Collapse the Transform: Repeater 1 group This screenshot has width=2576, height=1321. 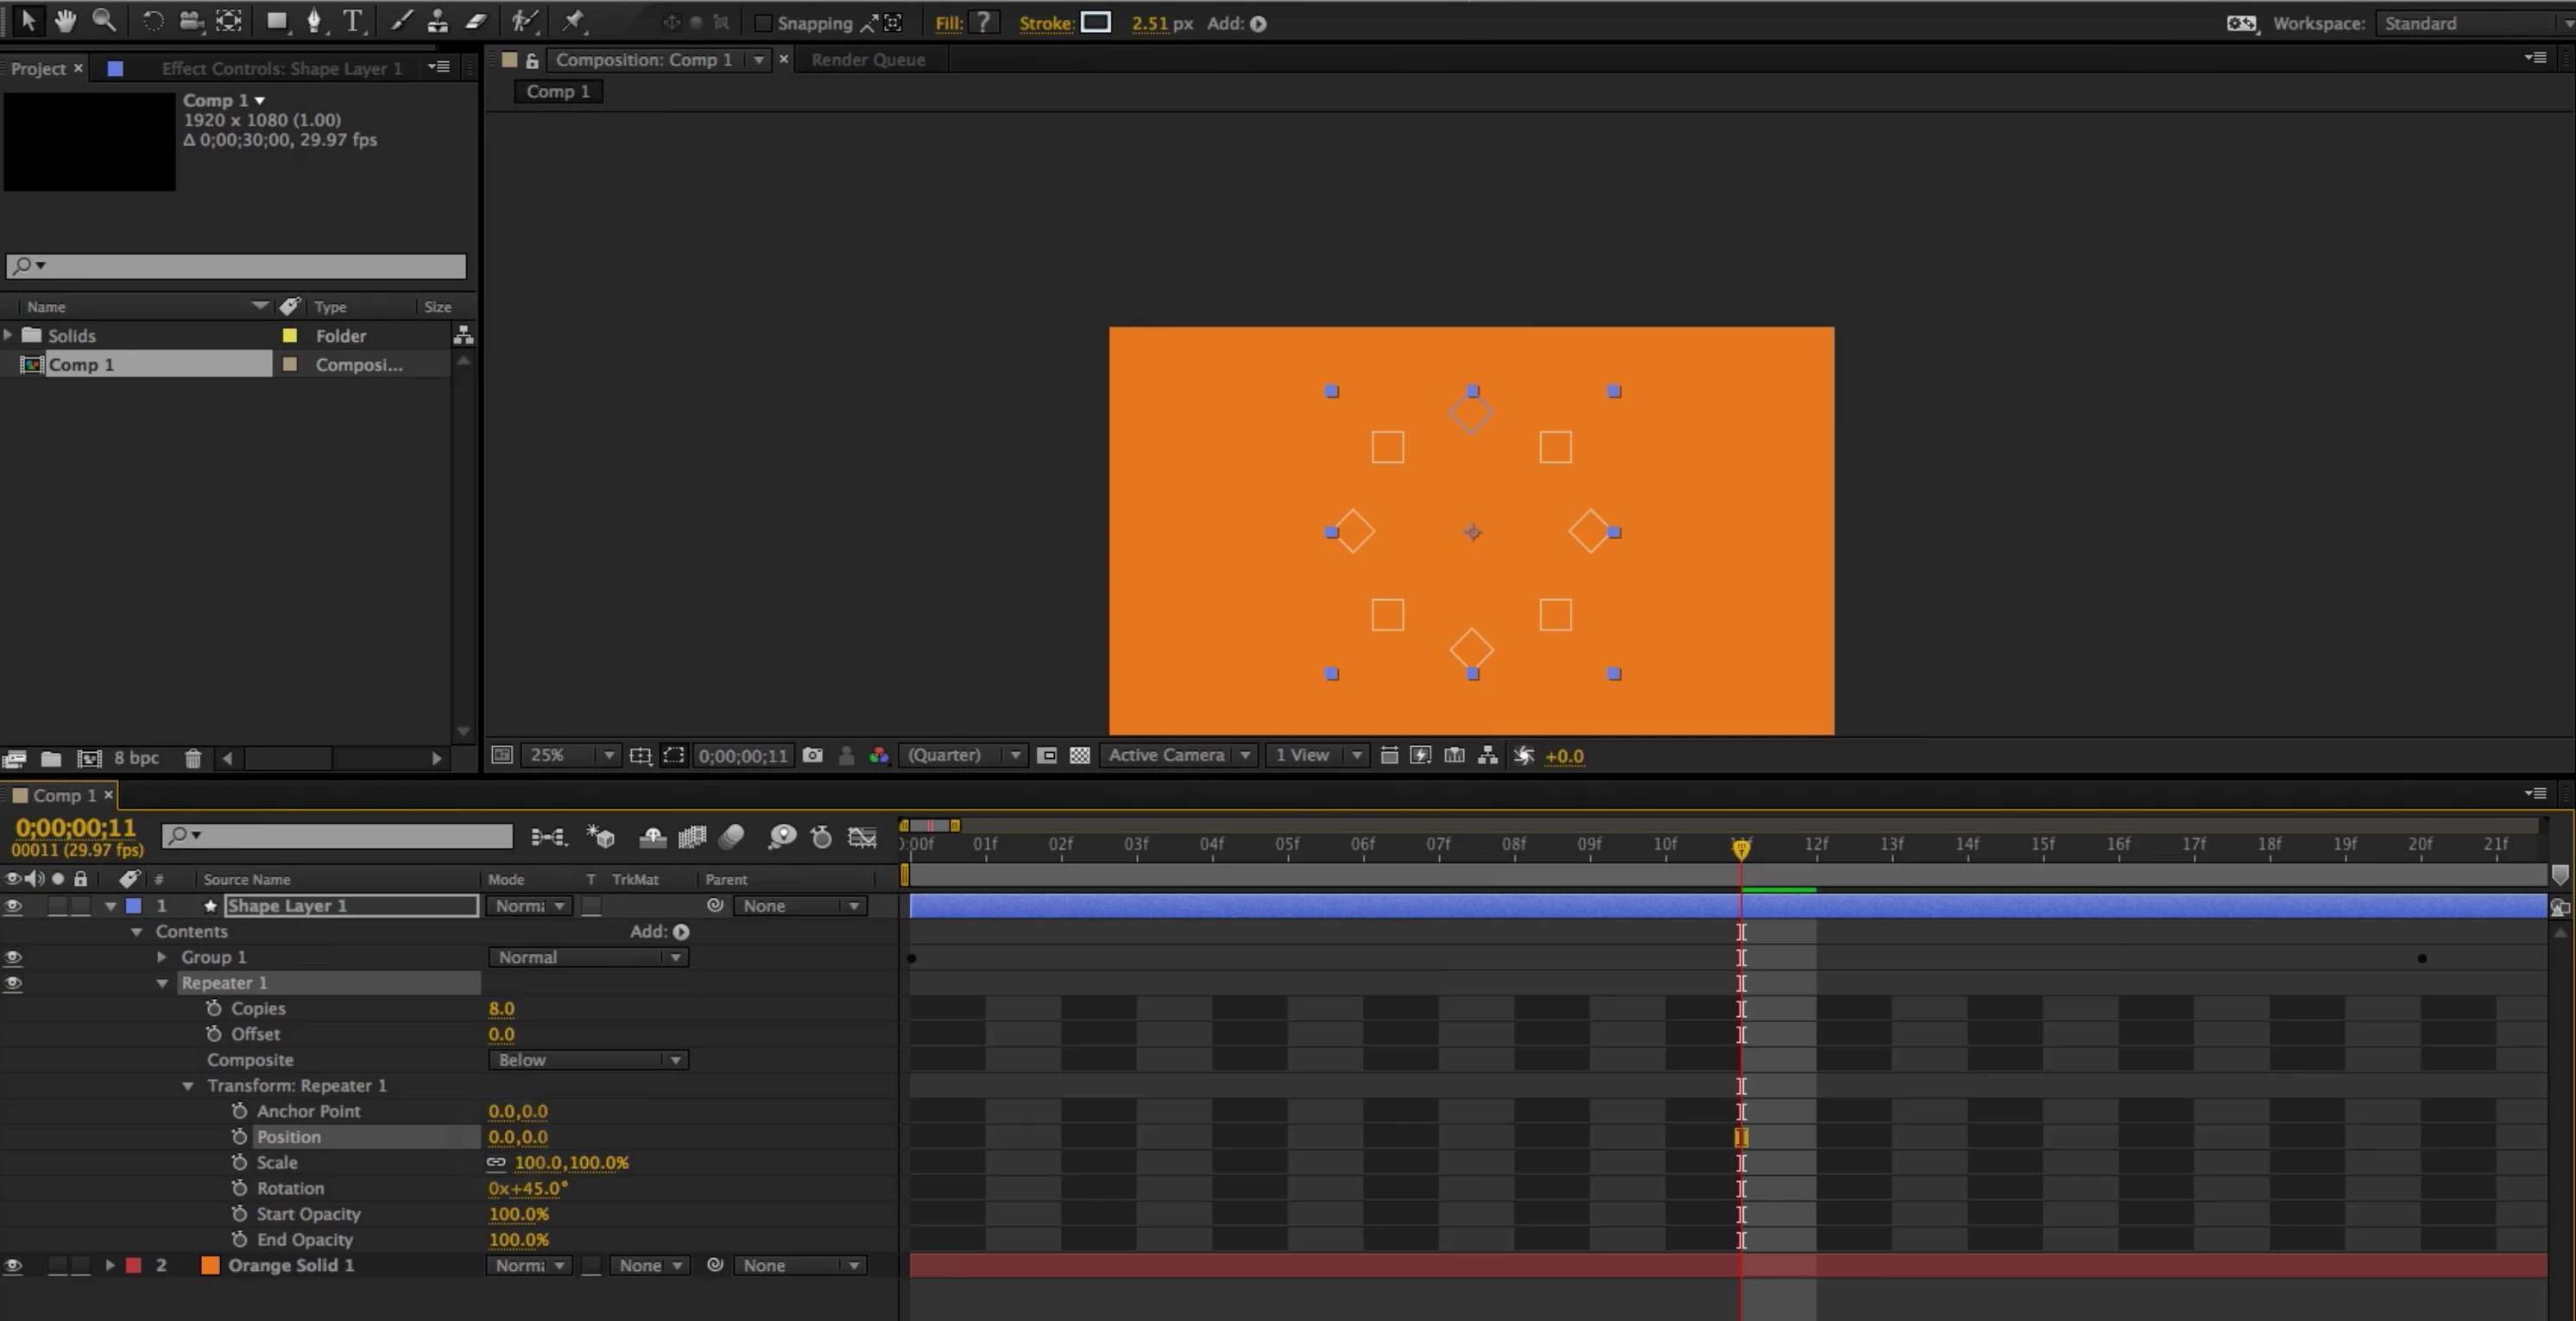[x=188, y=1086]
